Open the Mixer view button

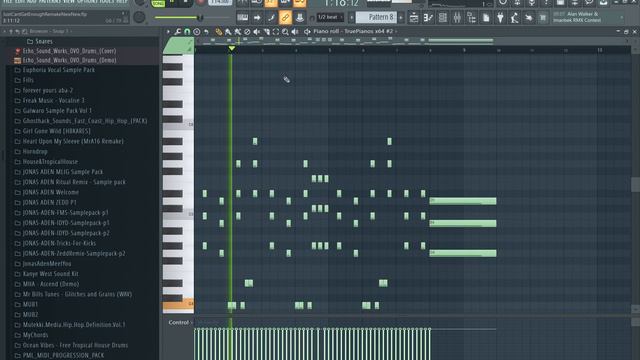click(x=457, y=18)
